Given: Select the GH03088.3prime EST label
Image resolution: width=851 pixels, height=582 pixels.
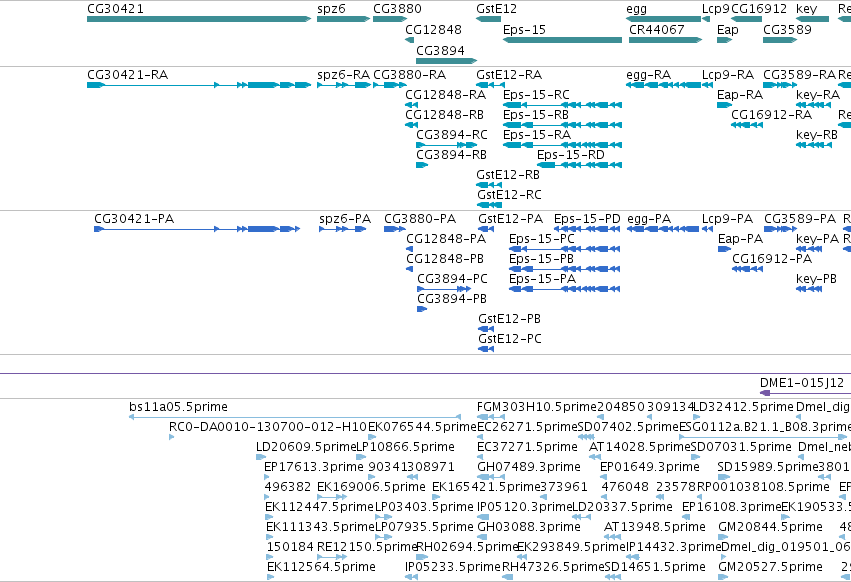Looking at the screenshot, I should [x=529, y=527].
